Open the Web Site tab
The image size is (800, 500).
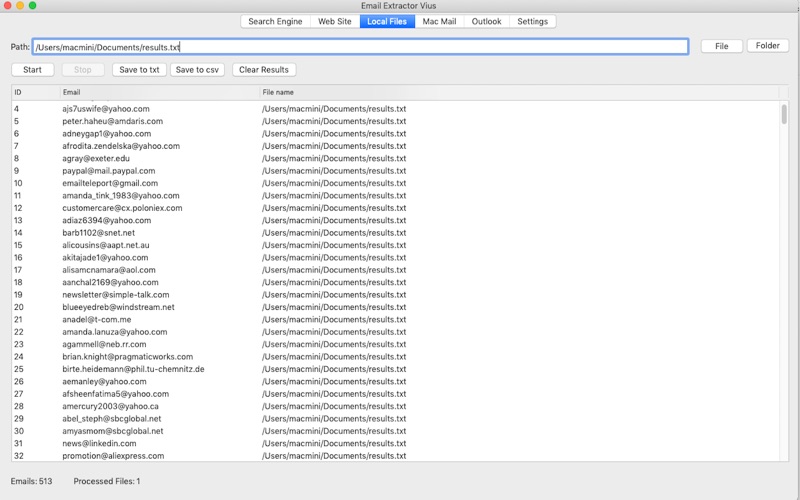point(335,21)
